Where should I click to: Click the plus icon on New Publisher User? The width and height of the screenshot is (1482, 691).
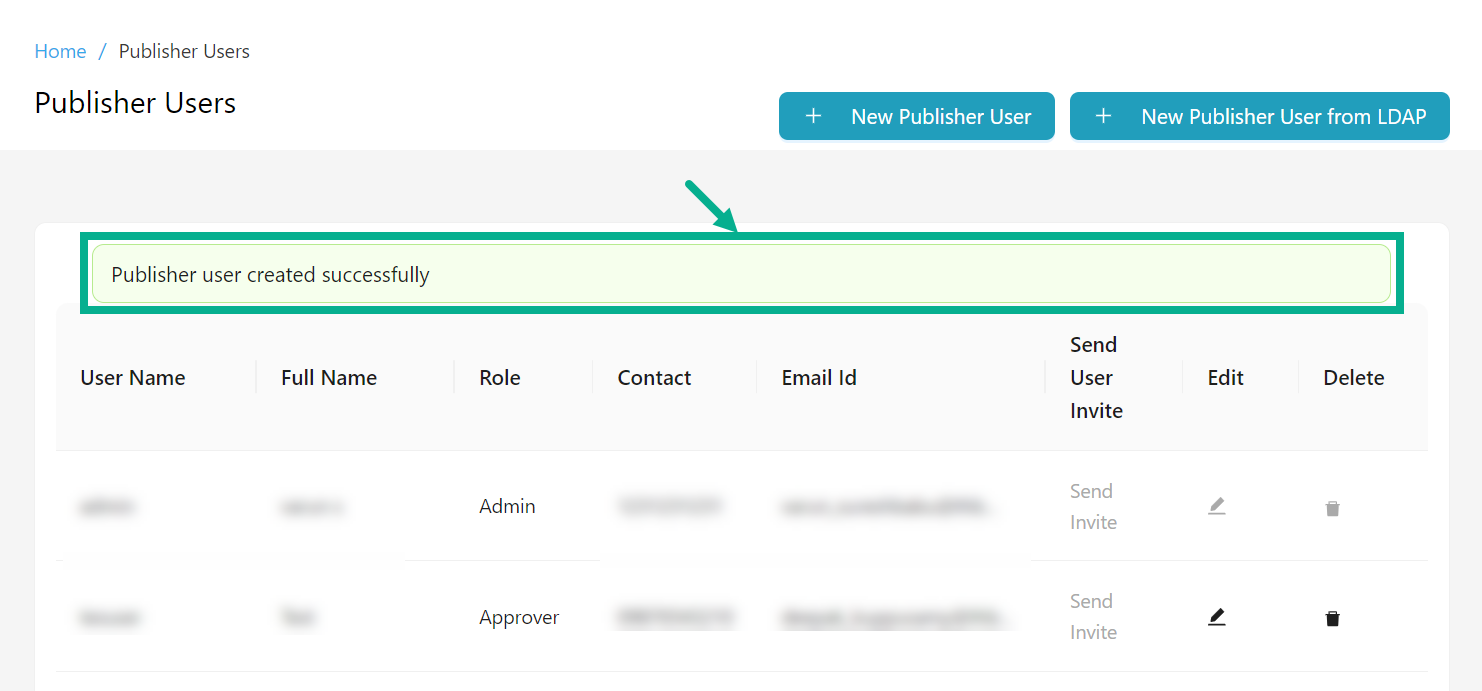tap(814, 116)
